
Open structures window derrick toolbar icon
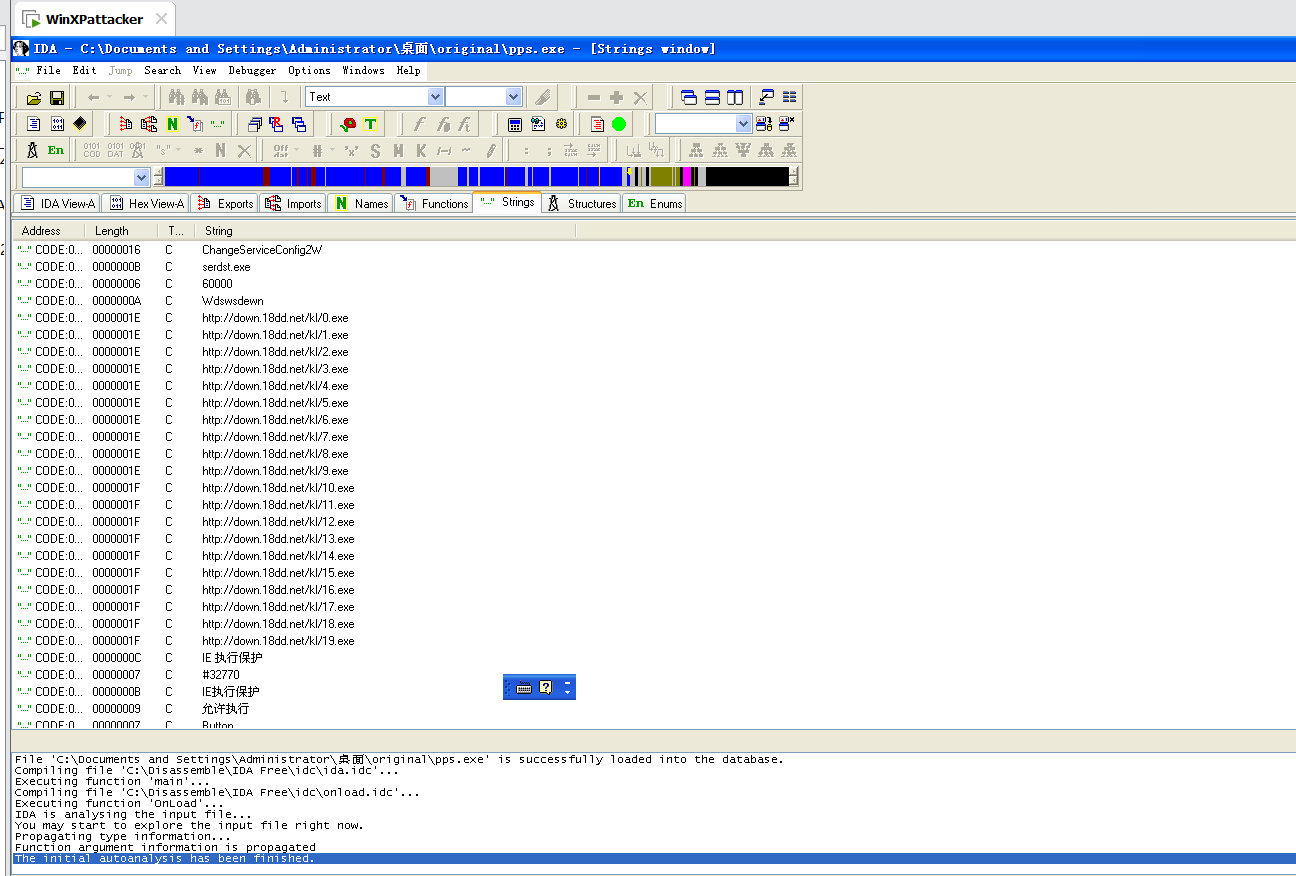(33, 151)
